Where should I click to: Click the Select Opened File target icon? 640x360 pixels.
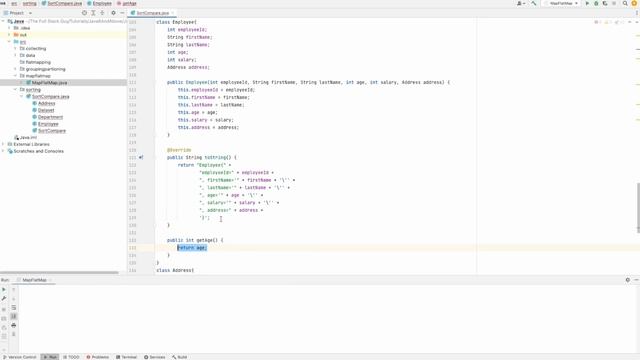point(84,13)
